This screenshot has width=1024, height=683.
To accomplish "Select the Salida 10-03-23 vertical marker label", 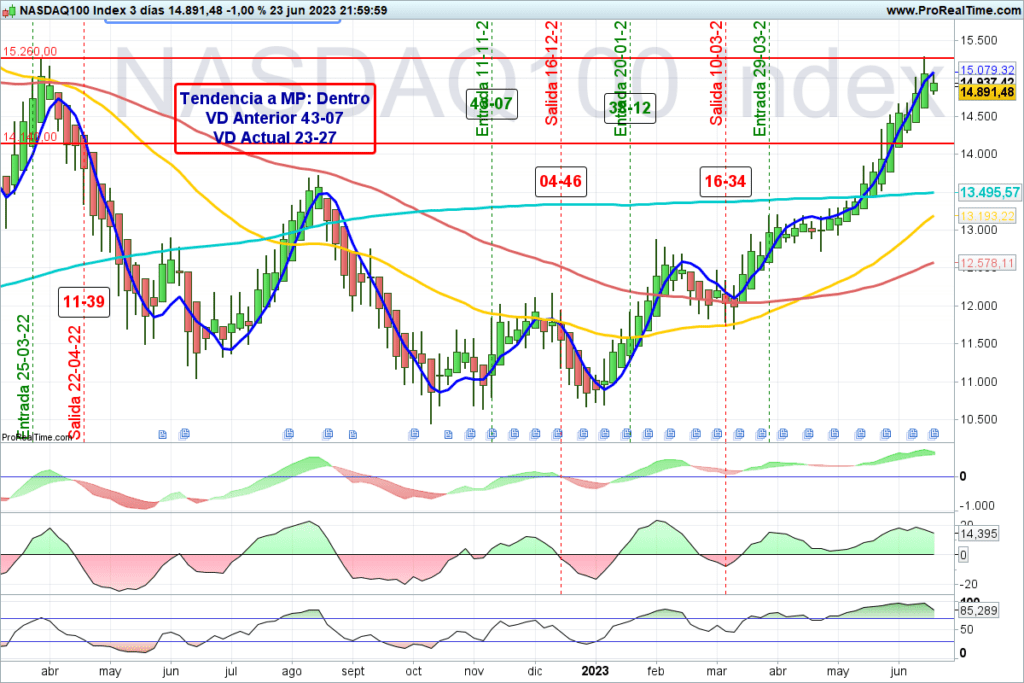I will point(716,73).
